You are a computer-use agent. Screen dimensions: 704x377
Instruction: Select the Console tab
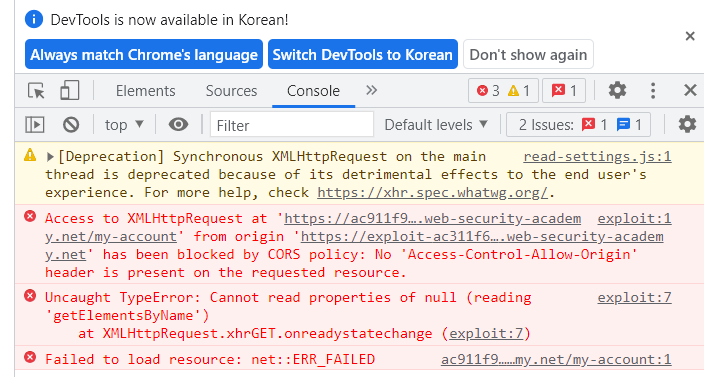[x=313, y=91]
